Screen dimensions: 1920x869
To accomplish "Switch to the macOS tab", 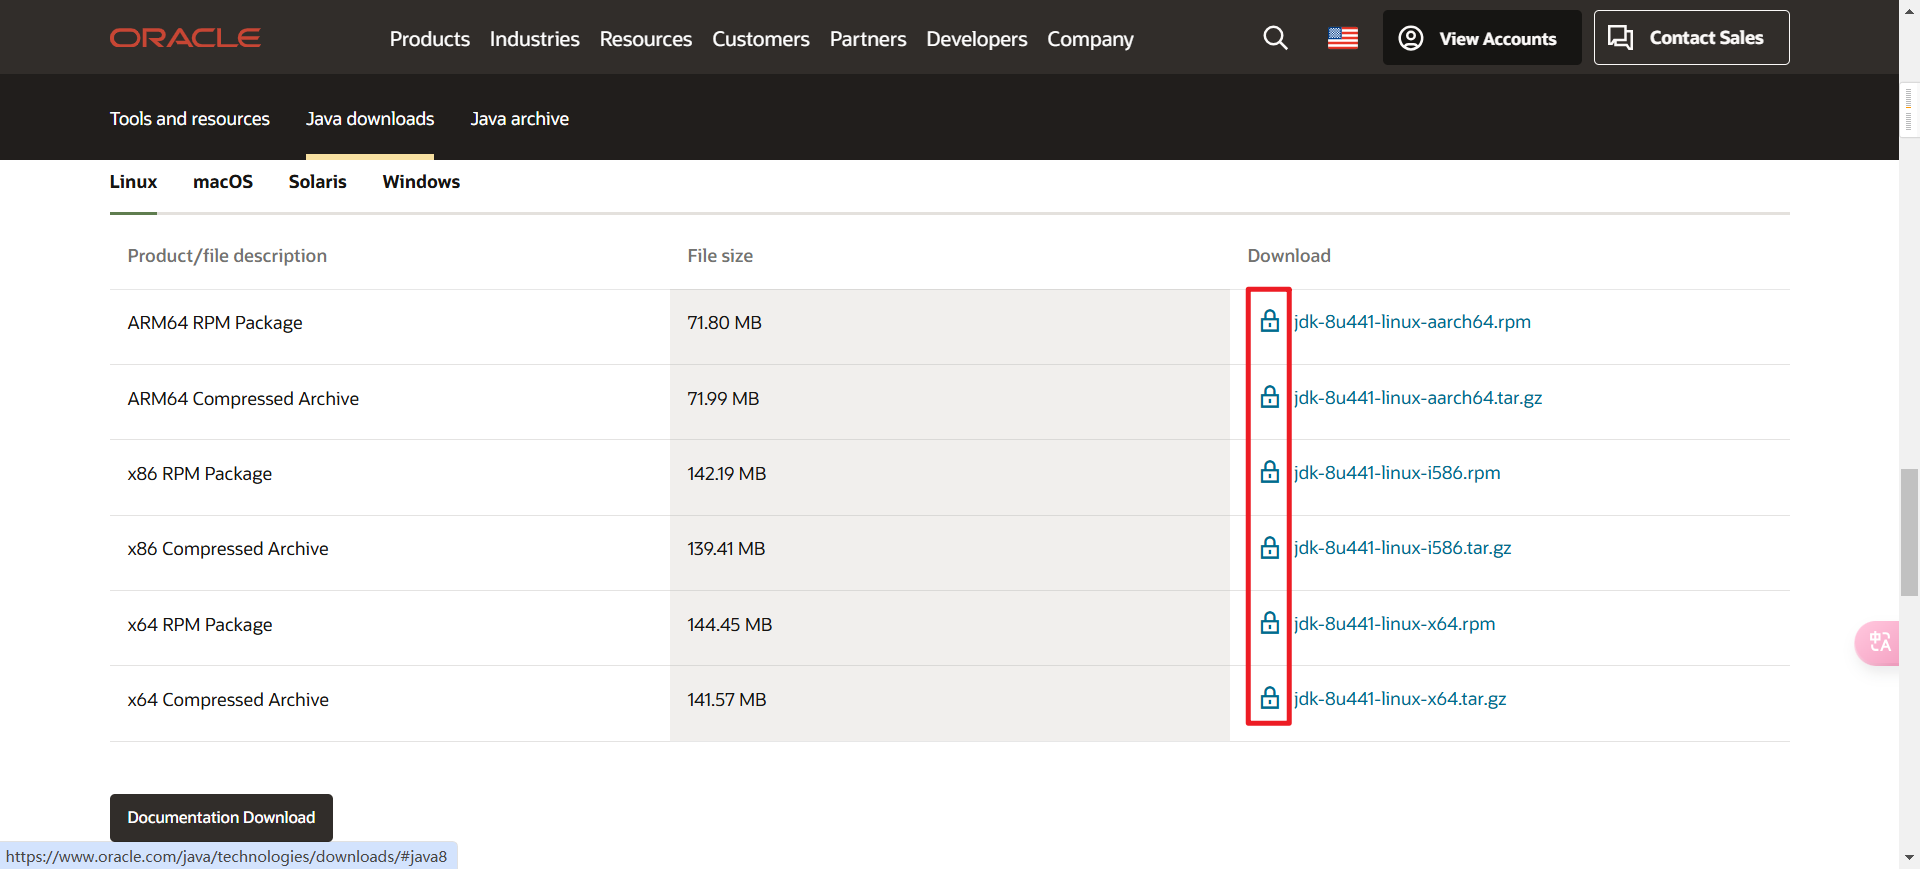I will pyautogui.click(x=223, y=182).
